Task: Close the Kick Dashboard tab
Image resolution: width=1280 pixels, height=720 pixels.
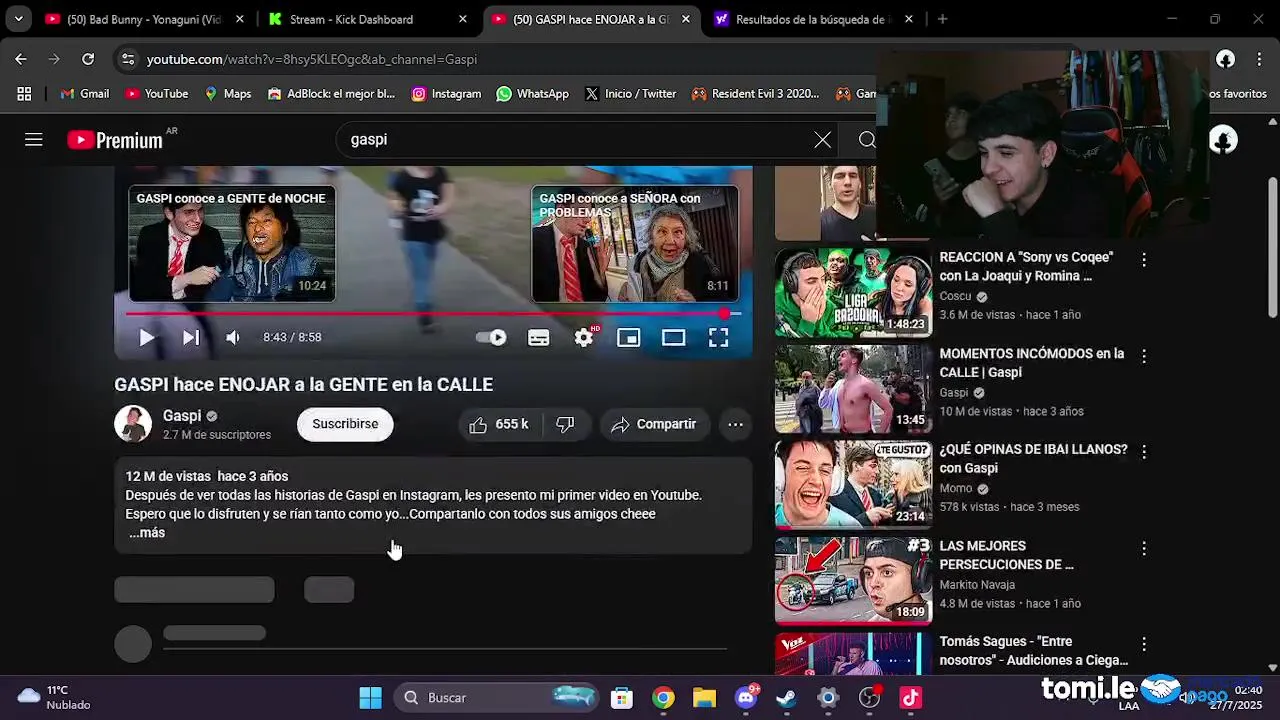Action: click(x=462, y=19)
